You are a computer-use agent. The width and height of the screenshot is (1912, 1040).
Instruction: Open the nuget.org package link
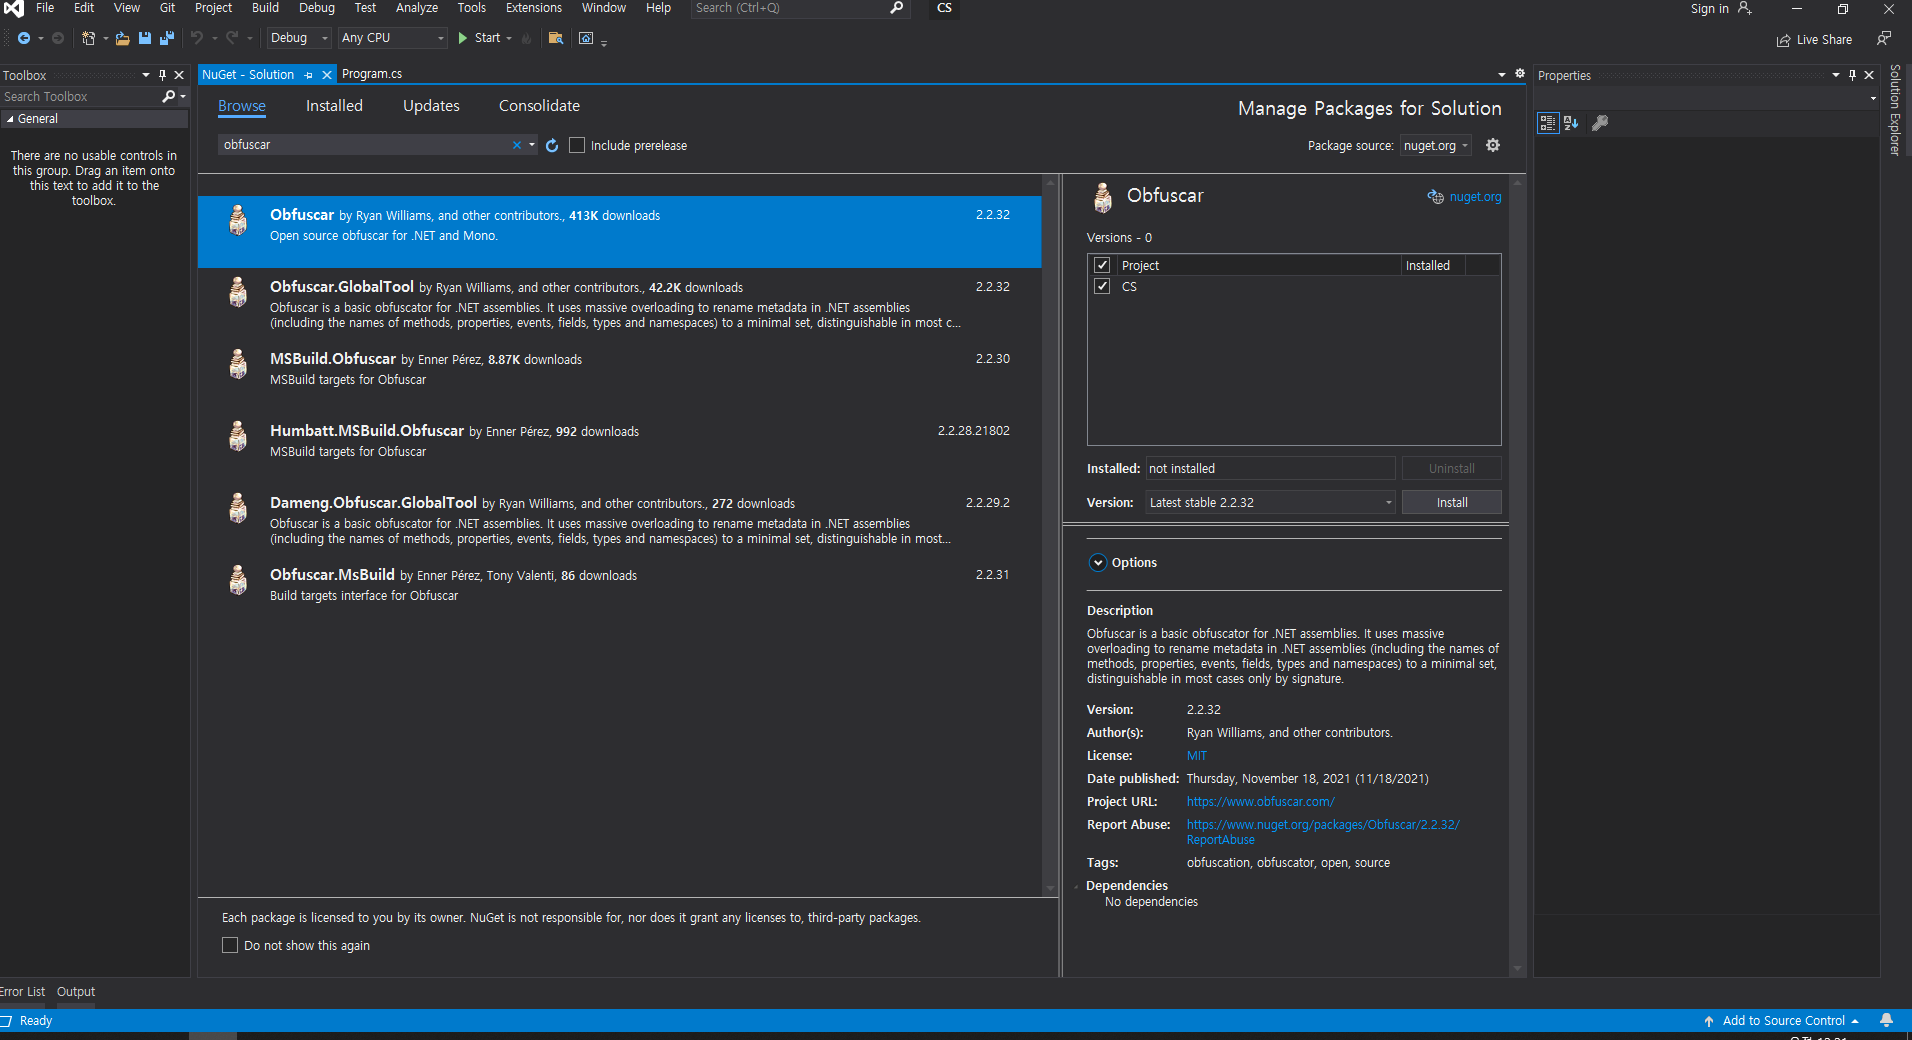pos(1475,197)
